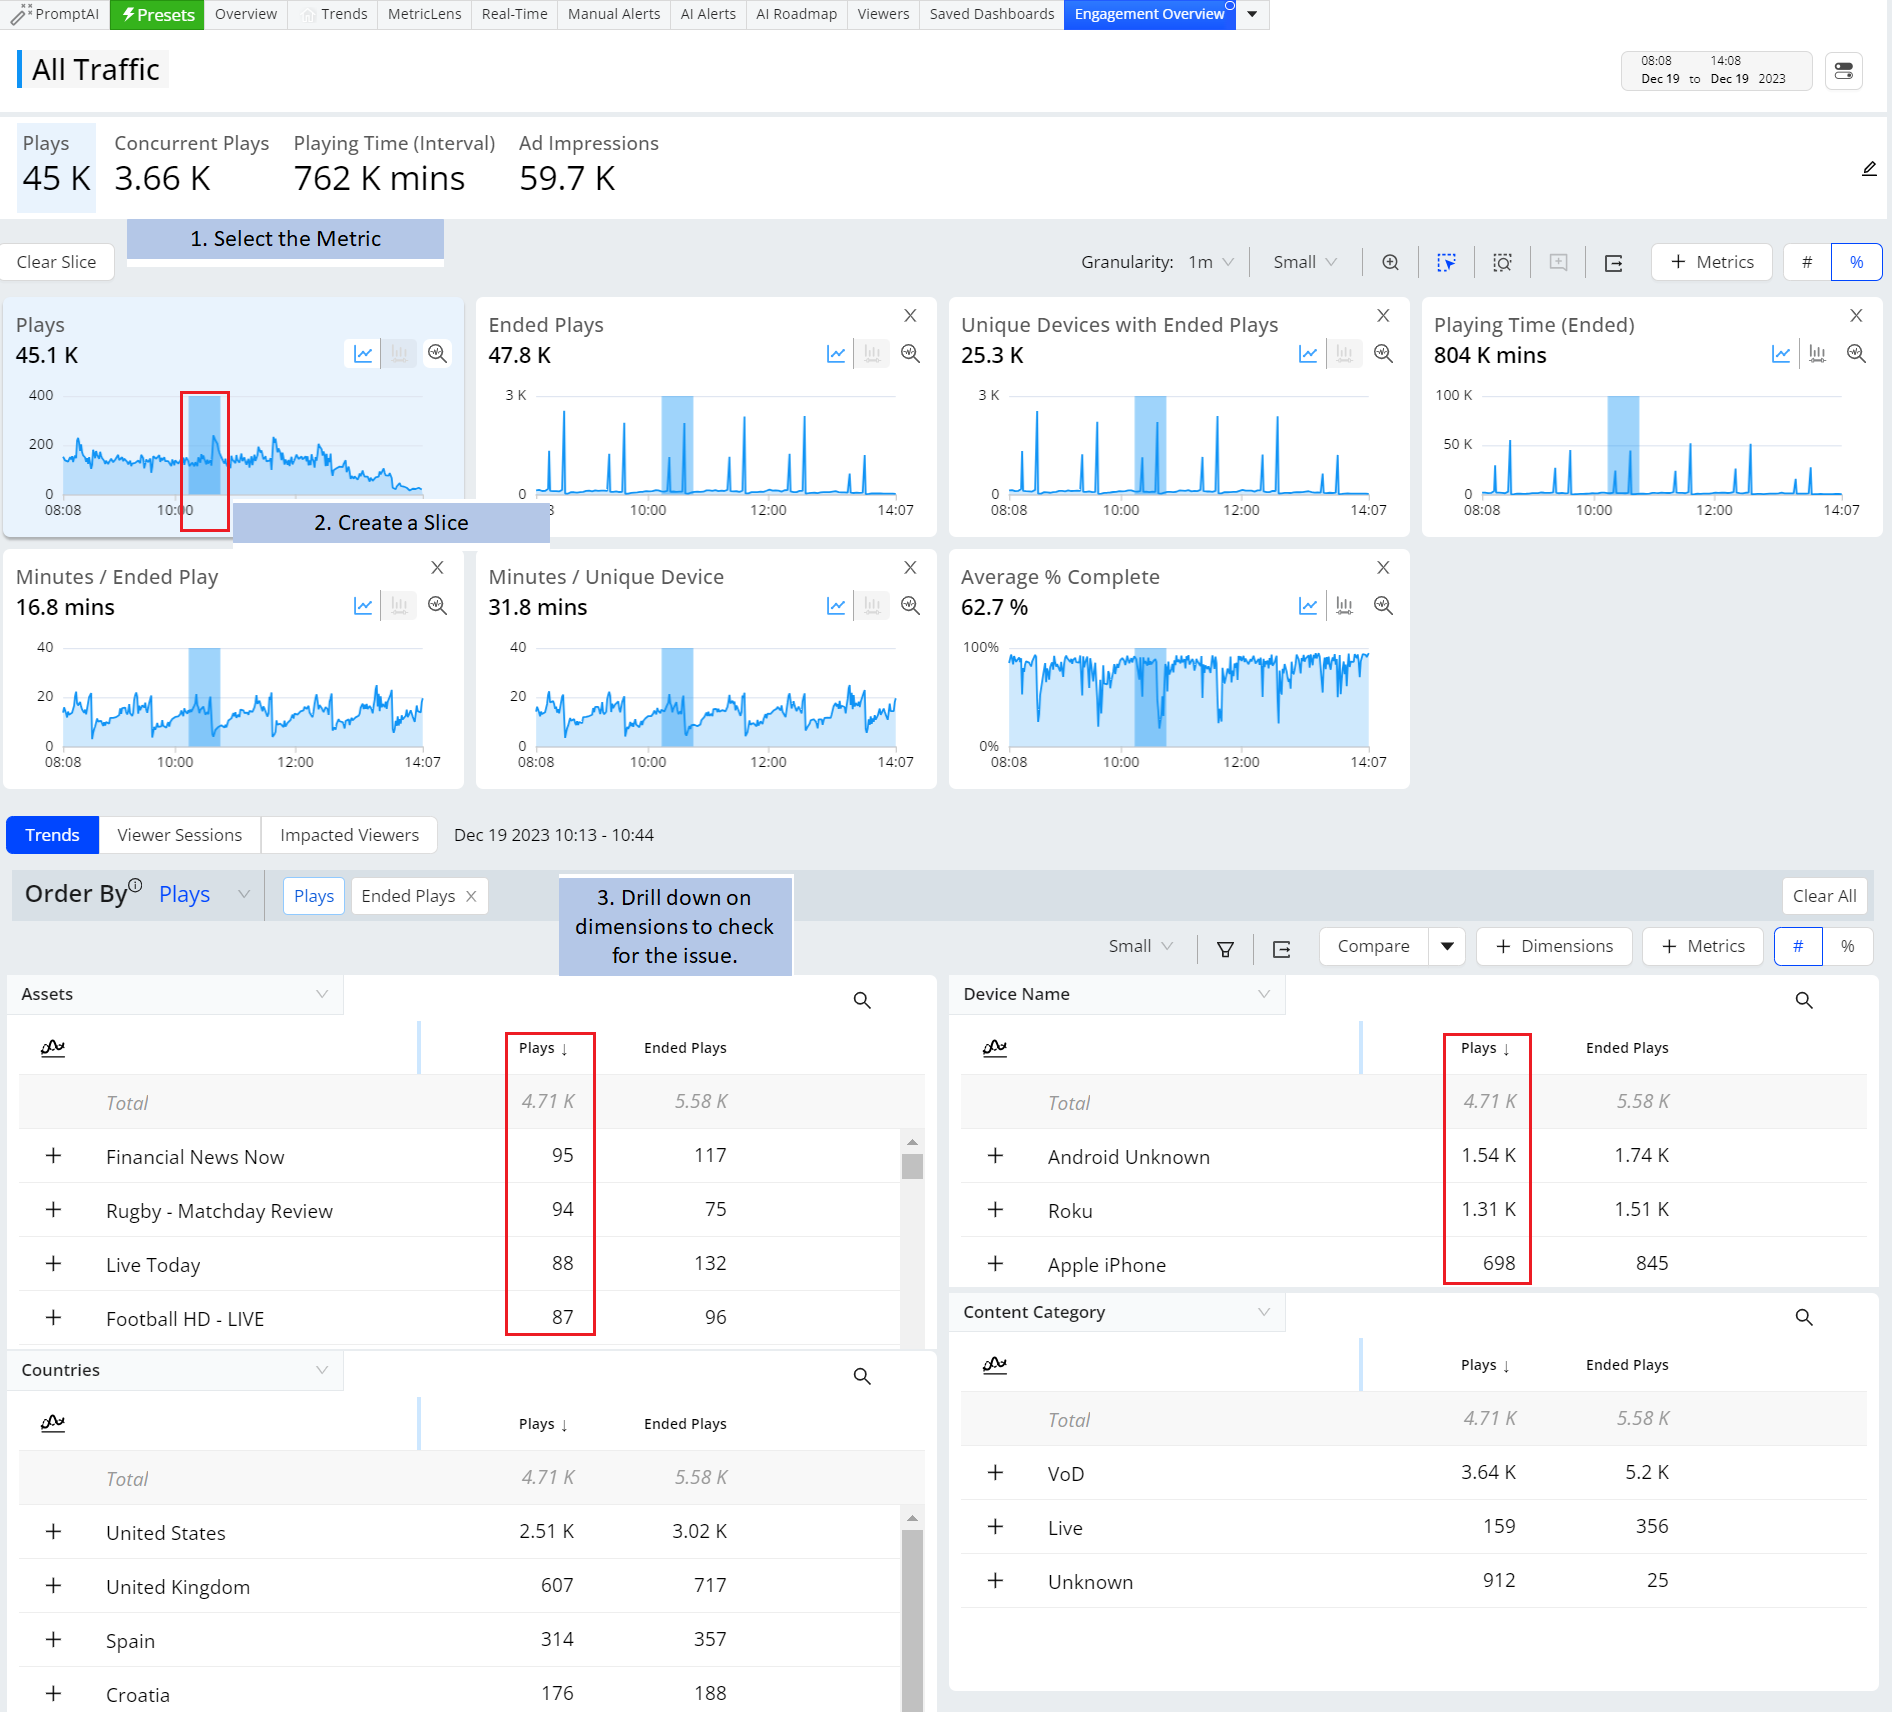Search within the Assets table
Viewport: 1892px width, 1712px height.
(x=862, y=1000)
